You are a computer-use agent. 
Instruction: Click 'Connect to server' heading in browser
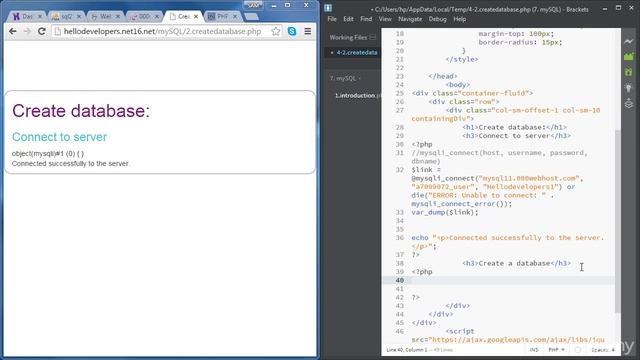click(x=59, y=137)
